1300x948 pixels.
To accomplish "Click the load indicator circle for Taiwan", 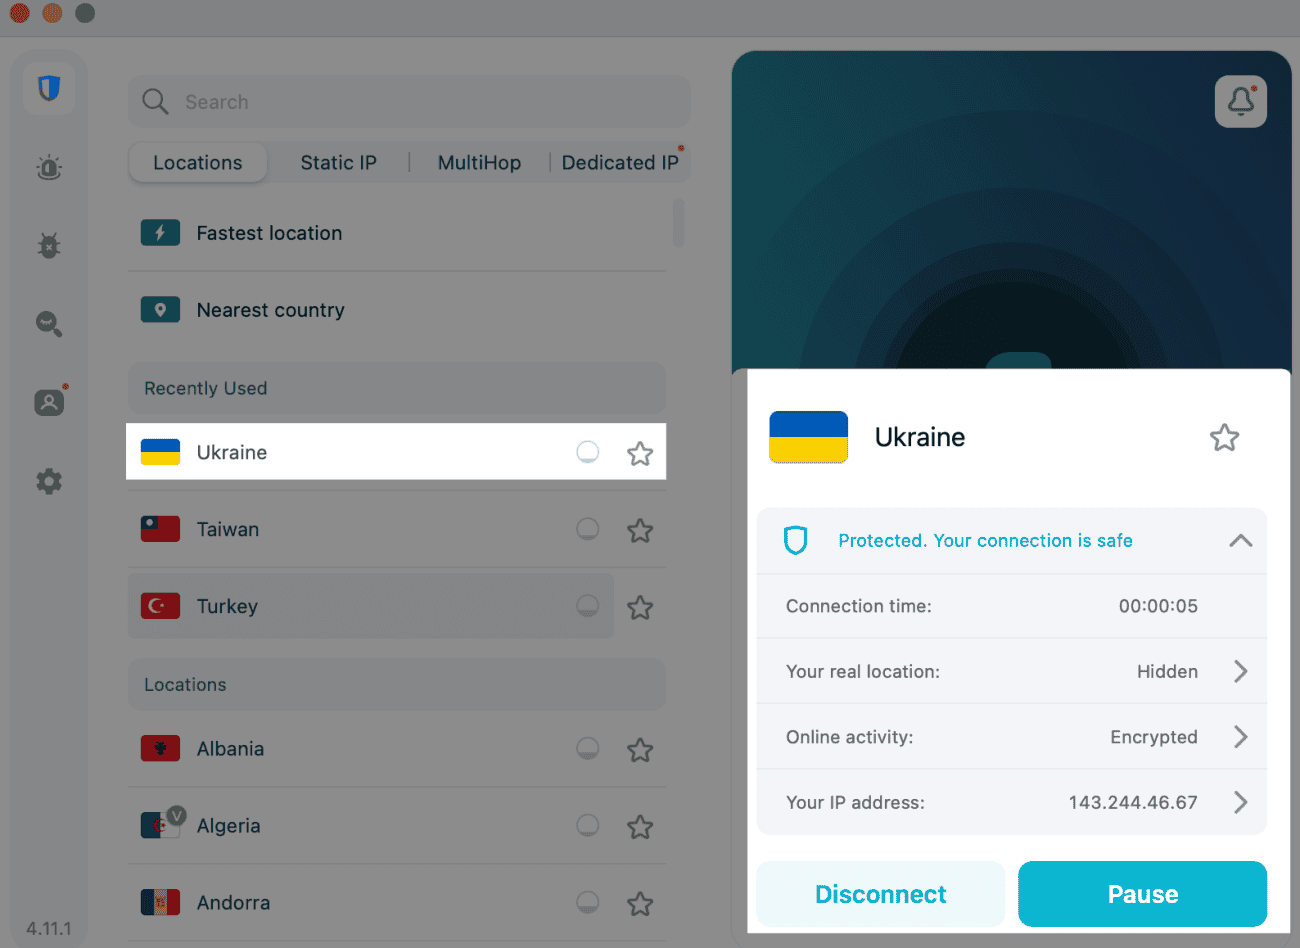I will (588, 528).
